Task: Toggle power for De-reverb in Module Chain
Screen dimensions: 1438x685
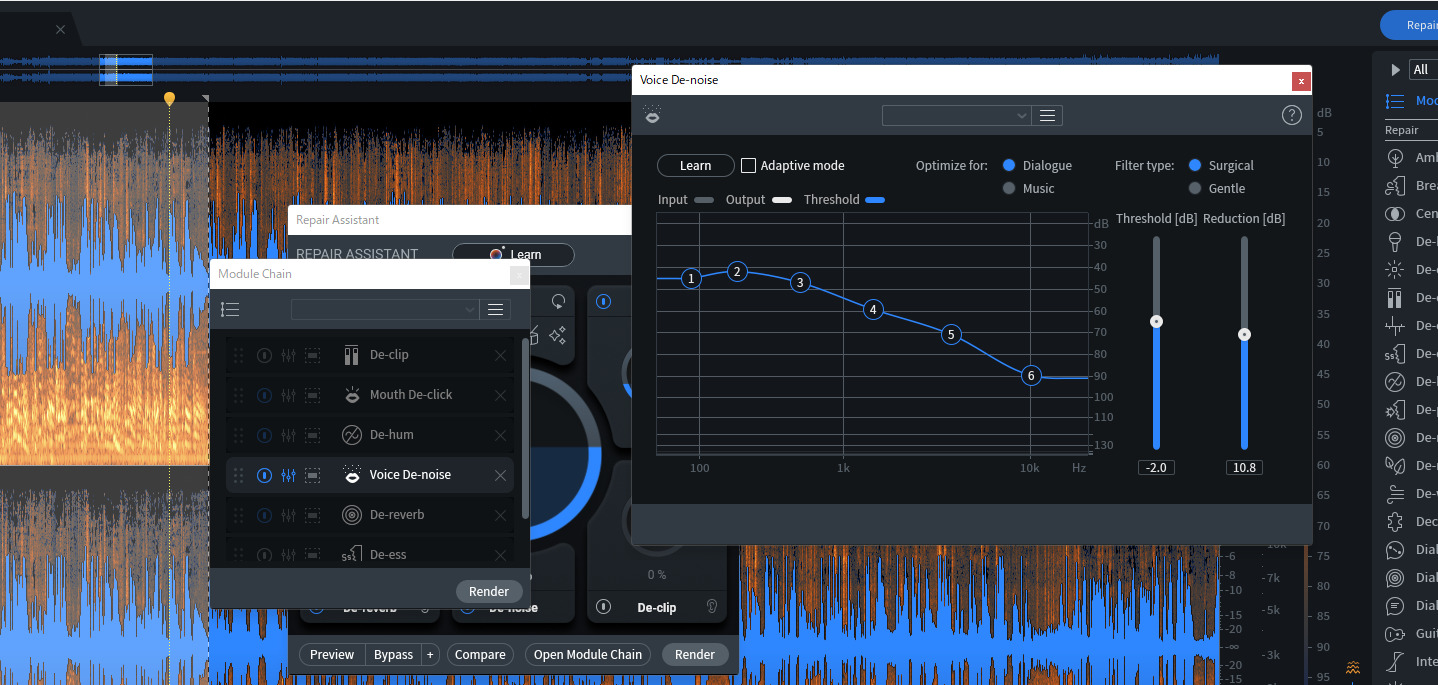Action: 264,515
